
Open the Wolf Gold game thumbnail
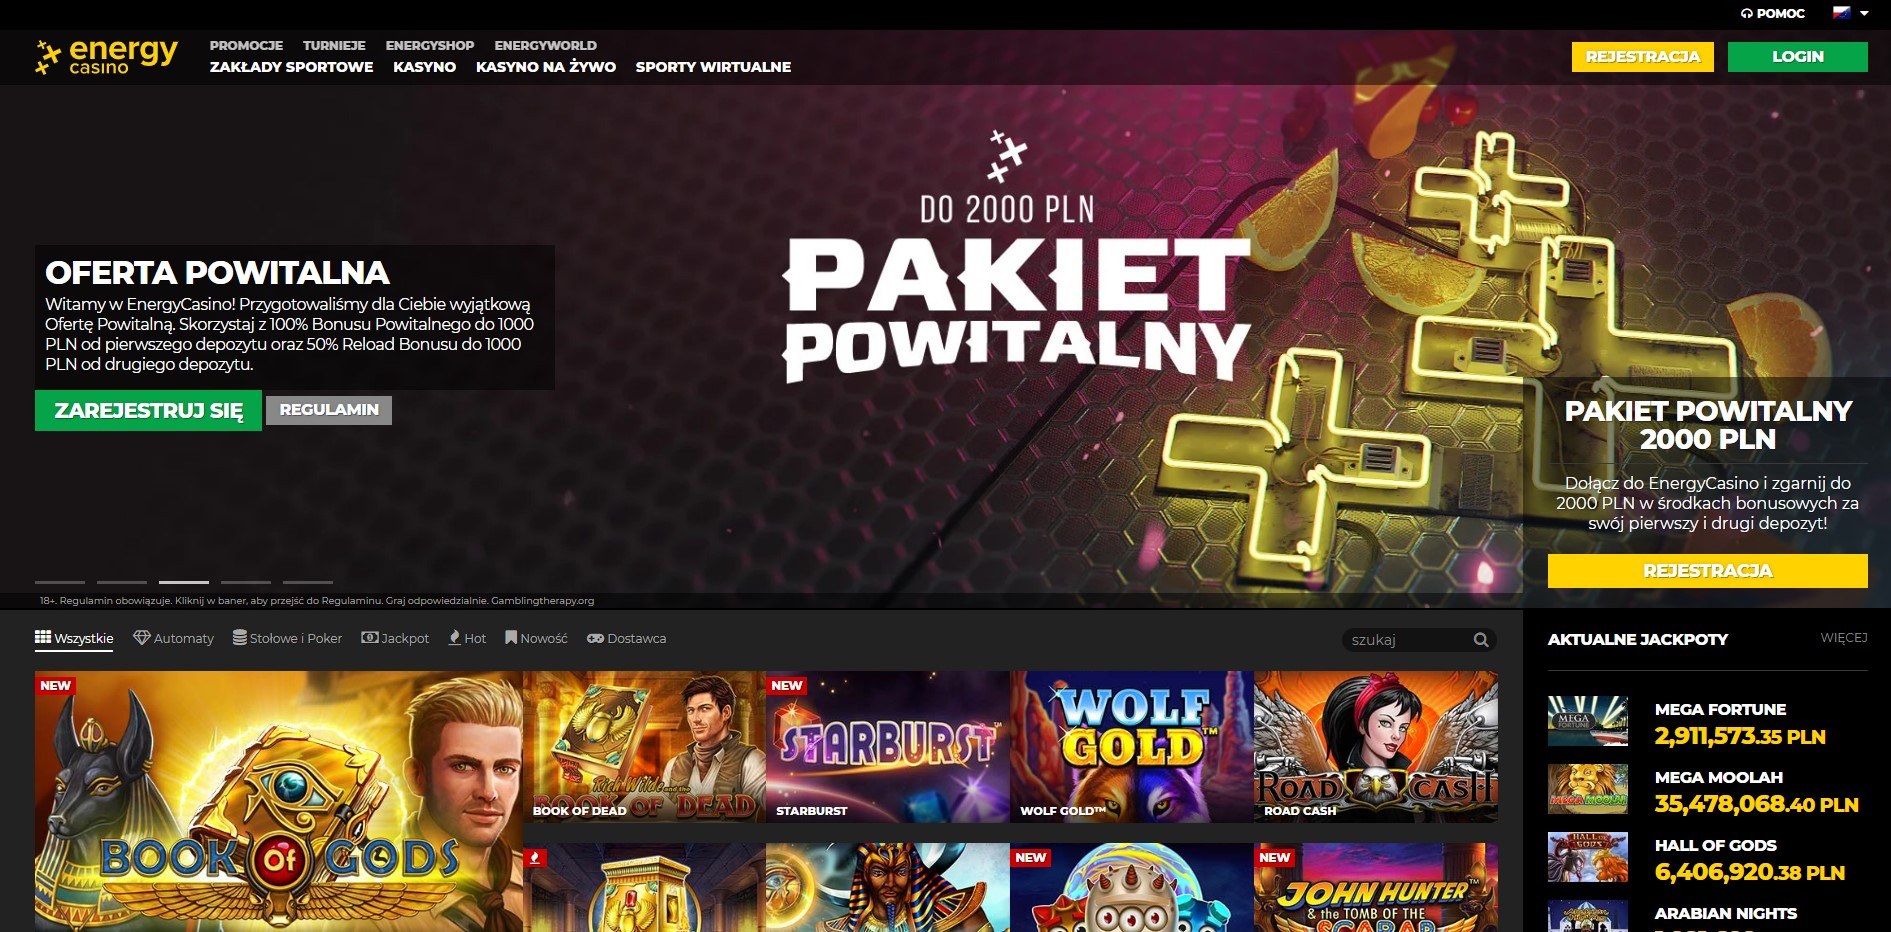click(1131, 746)
